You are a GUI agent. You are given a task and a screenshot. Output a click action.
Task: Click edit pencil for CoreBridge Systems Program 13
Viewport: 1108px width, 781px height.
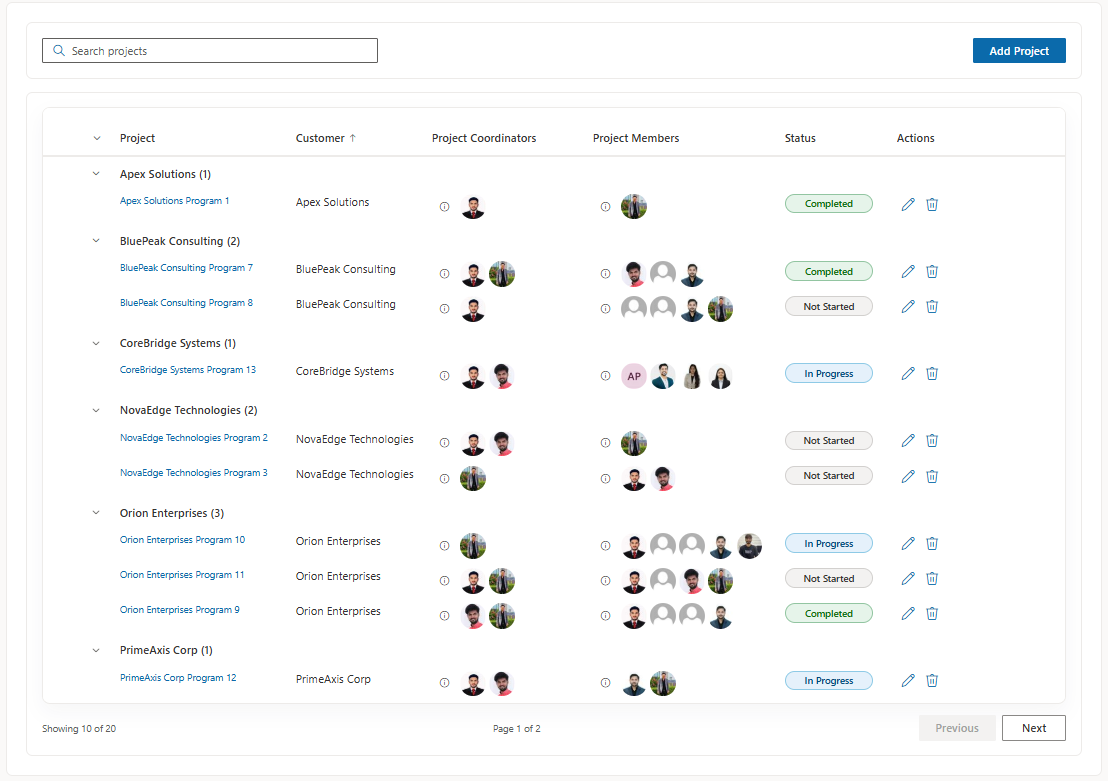tap(908, 373)
